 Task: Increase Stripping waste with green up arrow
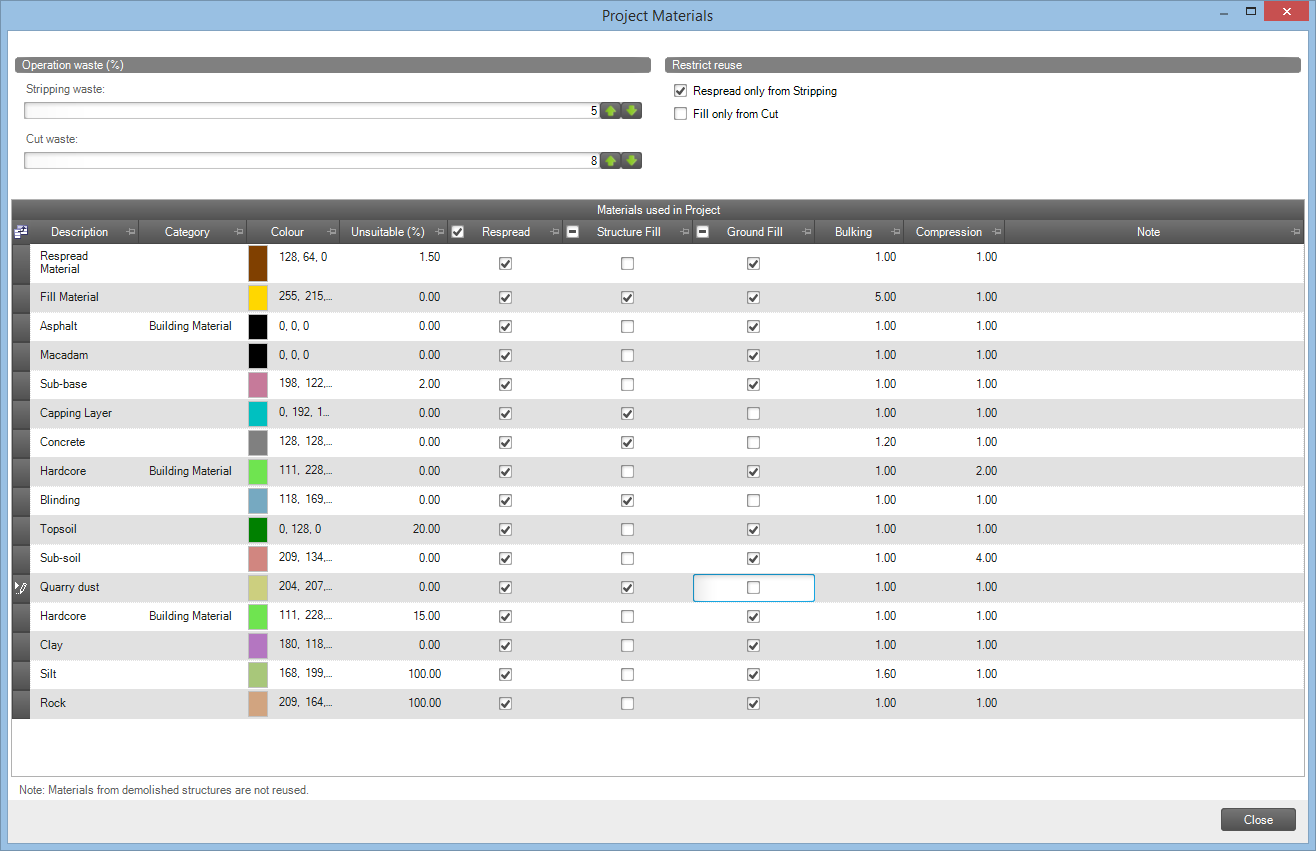pyautogui.click(x=611, y=110)
